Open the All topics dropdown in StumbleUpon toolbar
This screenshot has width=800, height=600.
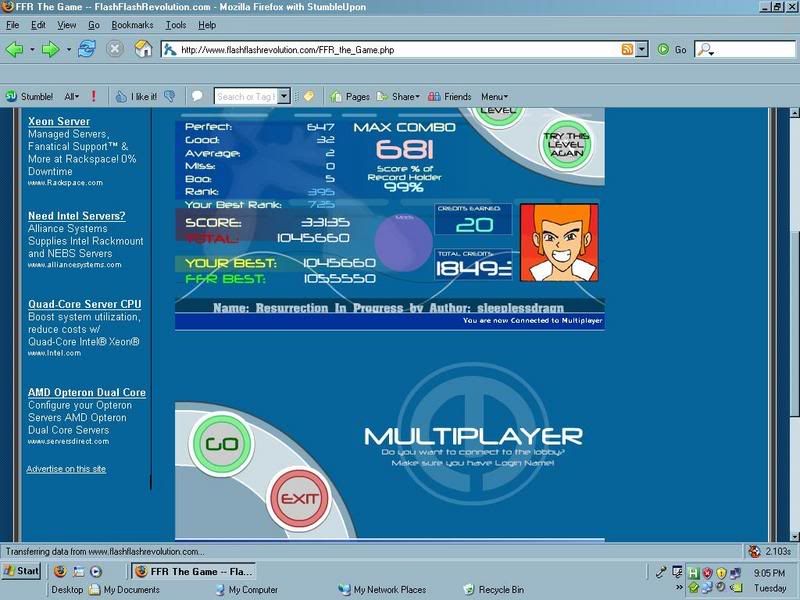[x=71, y=96]
